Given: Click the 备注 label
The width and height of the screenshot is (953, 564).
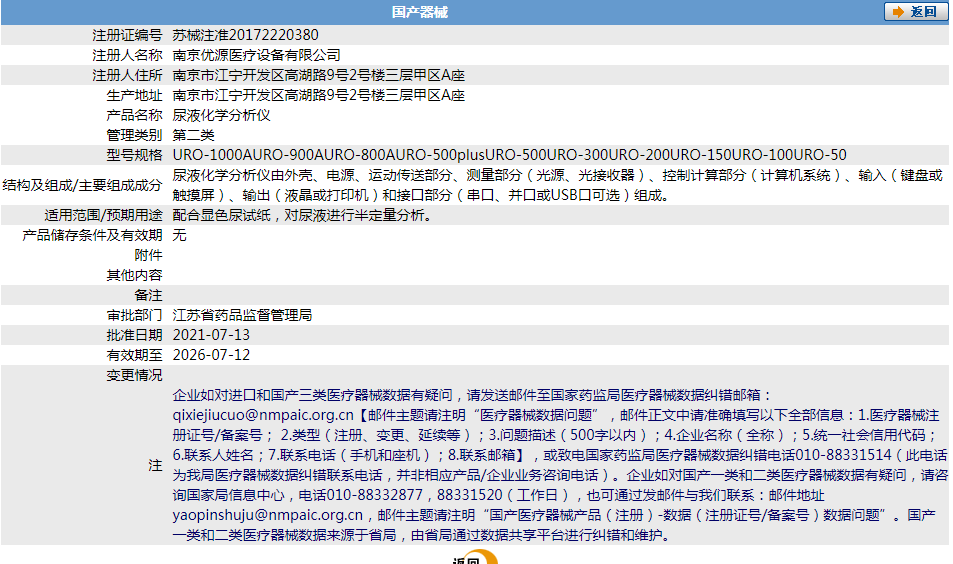Looking at the screenshot, I should click(x=148, y=295).
